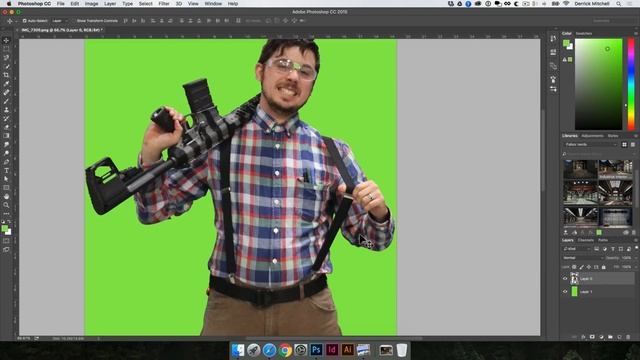This screenshot has width=640, height=360.
Task: Open the Color panel options menu
Action: click(x=636, y=33)
